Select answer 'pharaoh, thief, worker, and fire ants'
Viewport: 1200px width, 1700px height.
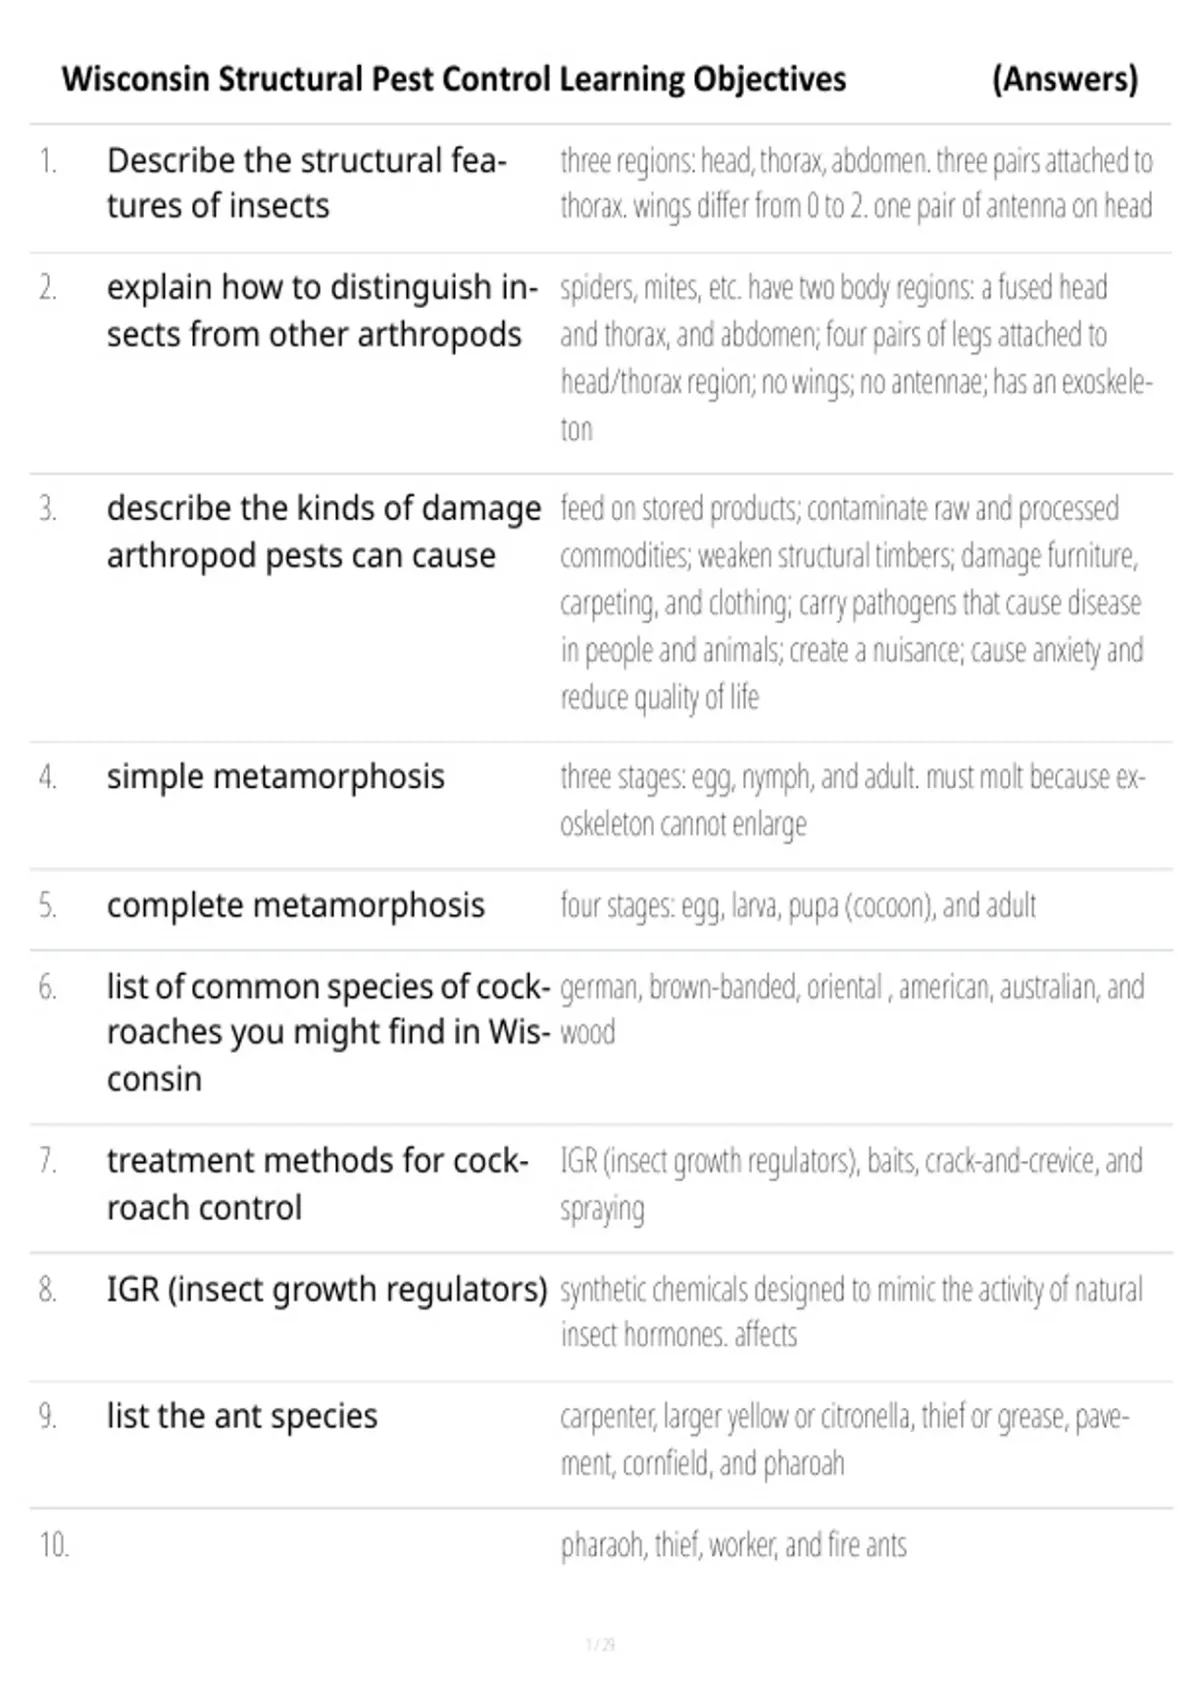click(x=733, y=1545)
